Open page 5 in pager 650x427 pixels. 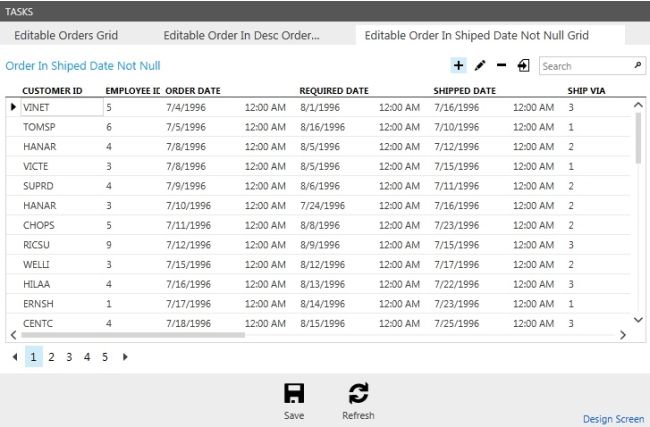coord(105,357)
